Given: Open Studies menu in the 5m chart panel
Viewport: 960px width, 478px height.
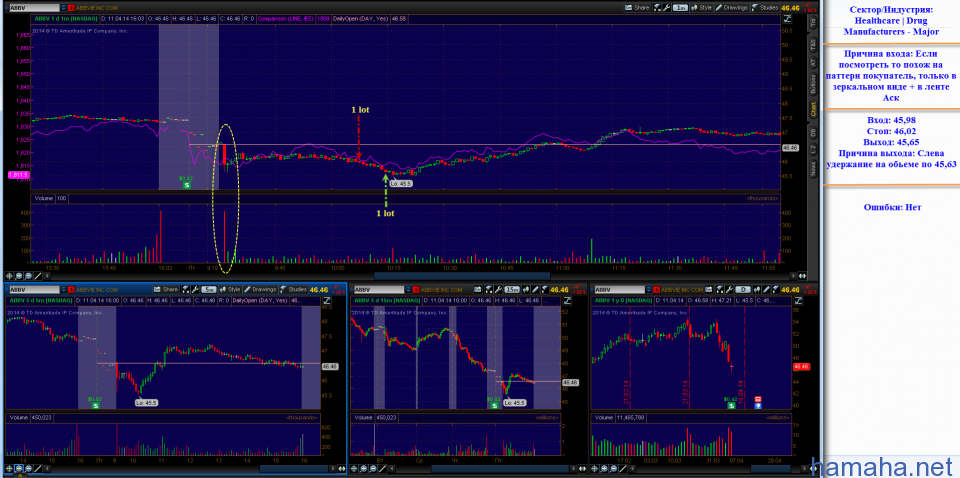Looking at the screenshot, I should (293, 289).
